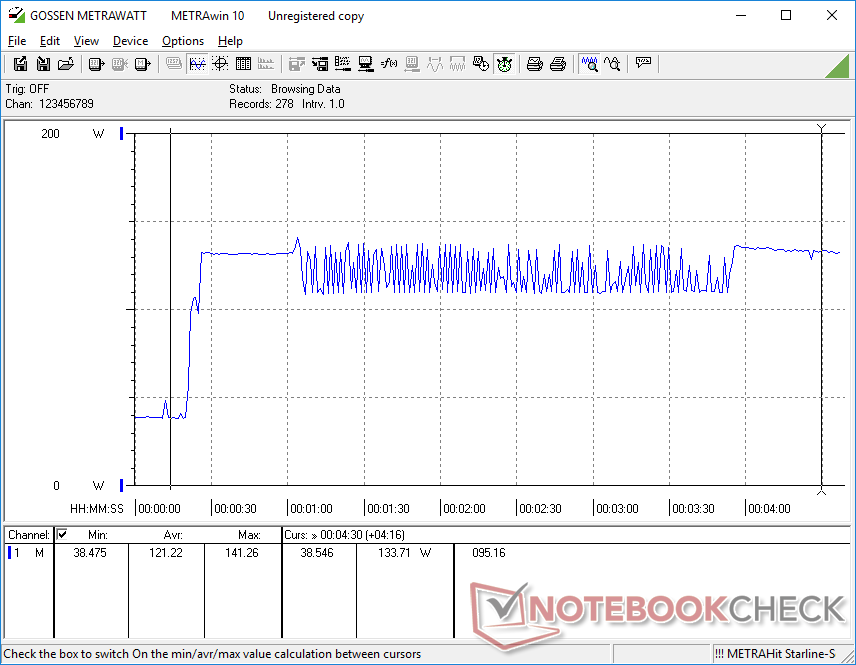Click the first save (floppy disk) toolbar icon
The image size is (856, 665).
tap(20, 64)
